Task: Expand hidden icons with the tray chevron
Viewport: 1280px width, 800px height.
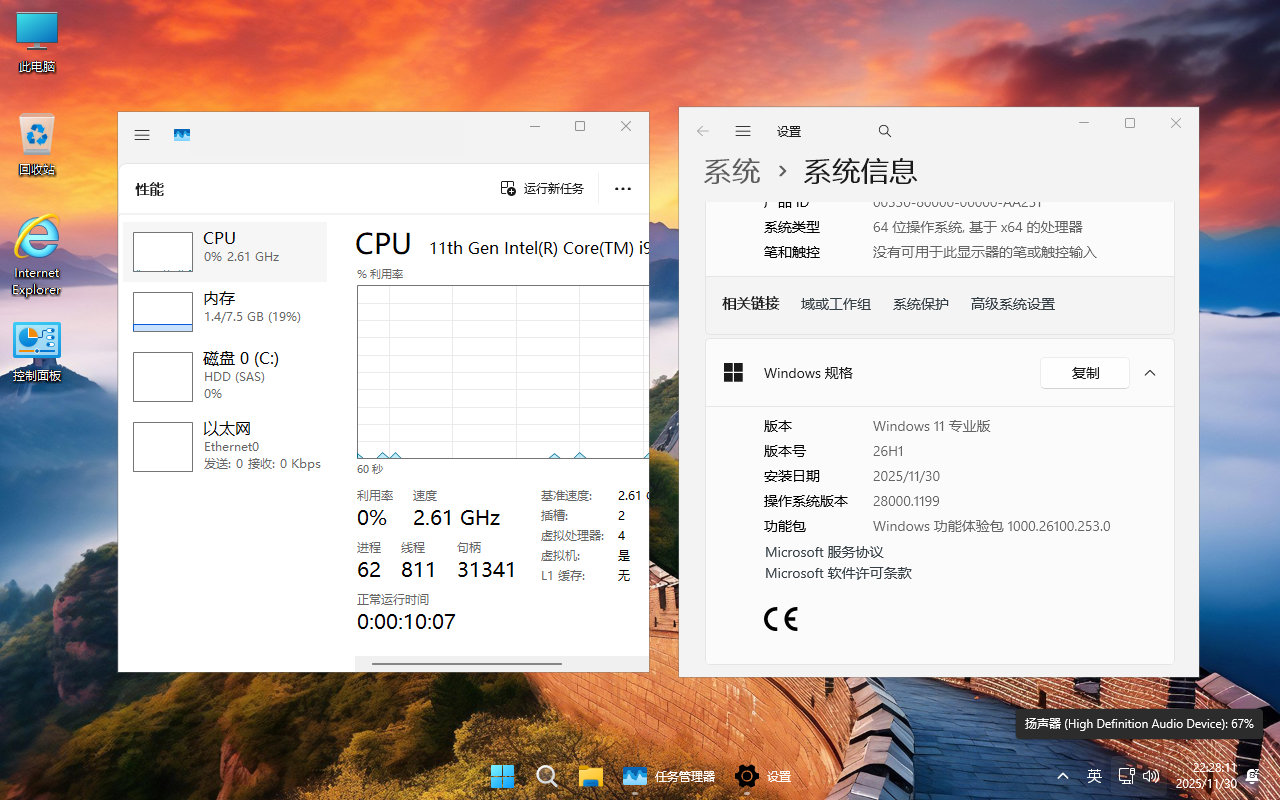Action: point(1062,775)
